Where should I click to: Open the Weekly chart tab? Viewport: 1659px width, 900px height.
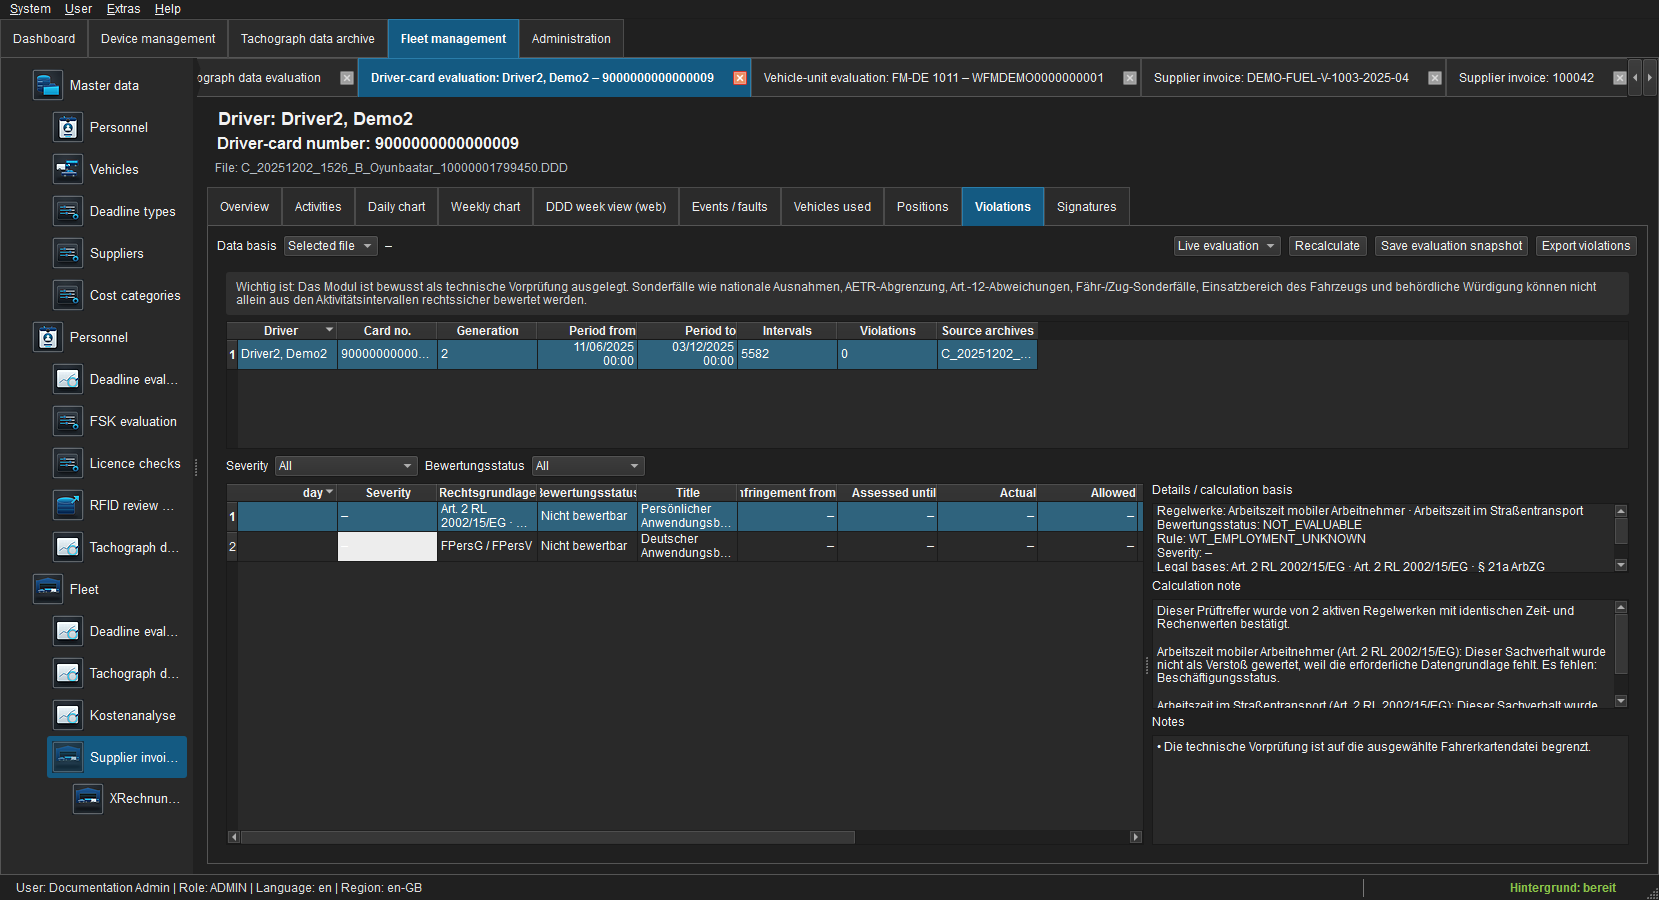tap(485, 207)
